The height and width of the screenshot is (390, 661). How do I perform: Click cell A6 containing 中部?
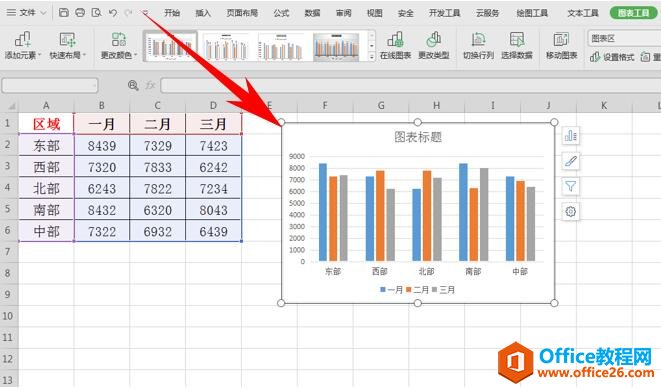pos(46,231)
